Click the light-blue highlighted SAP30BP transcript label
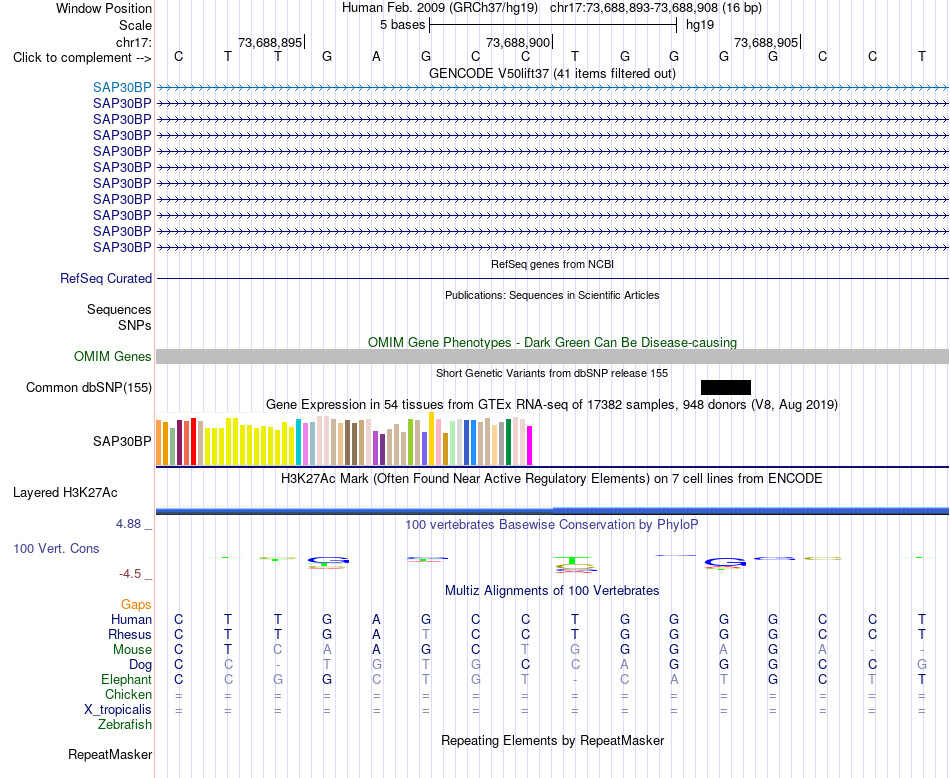The height and width of the screenshot is (778, 950). tap(122, 87)
